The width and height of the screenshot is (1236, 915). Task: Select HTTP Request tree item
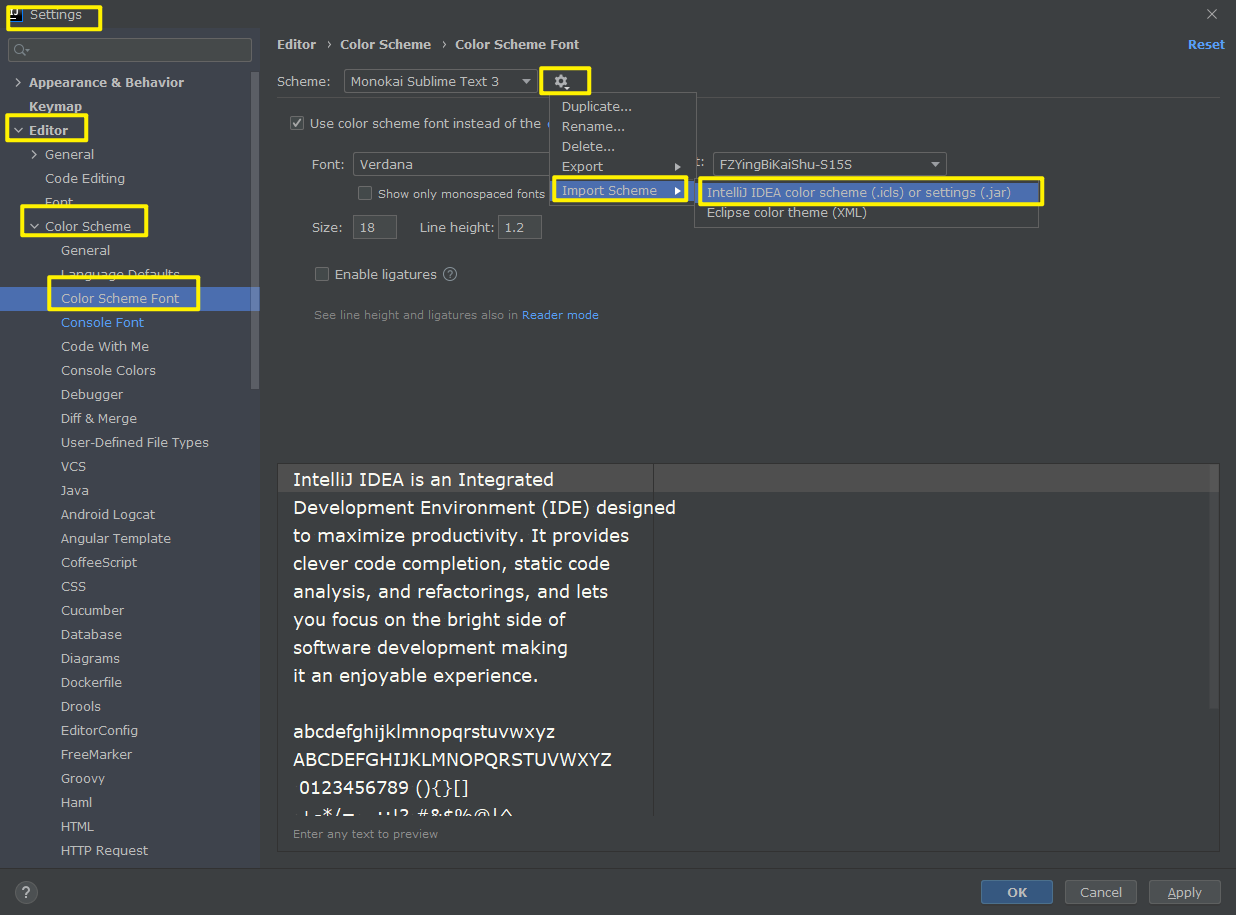104,850
